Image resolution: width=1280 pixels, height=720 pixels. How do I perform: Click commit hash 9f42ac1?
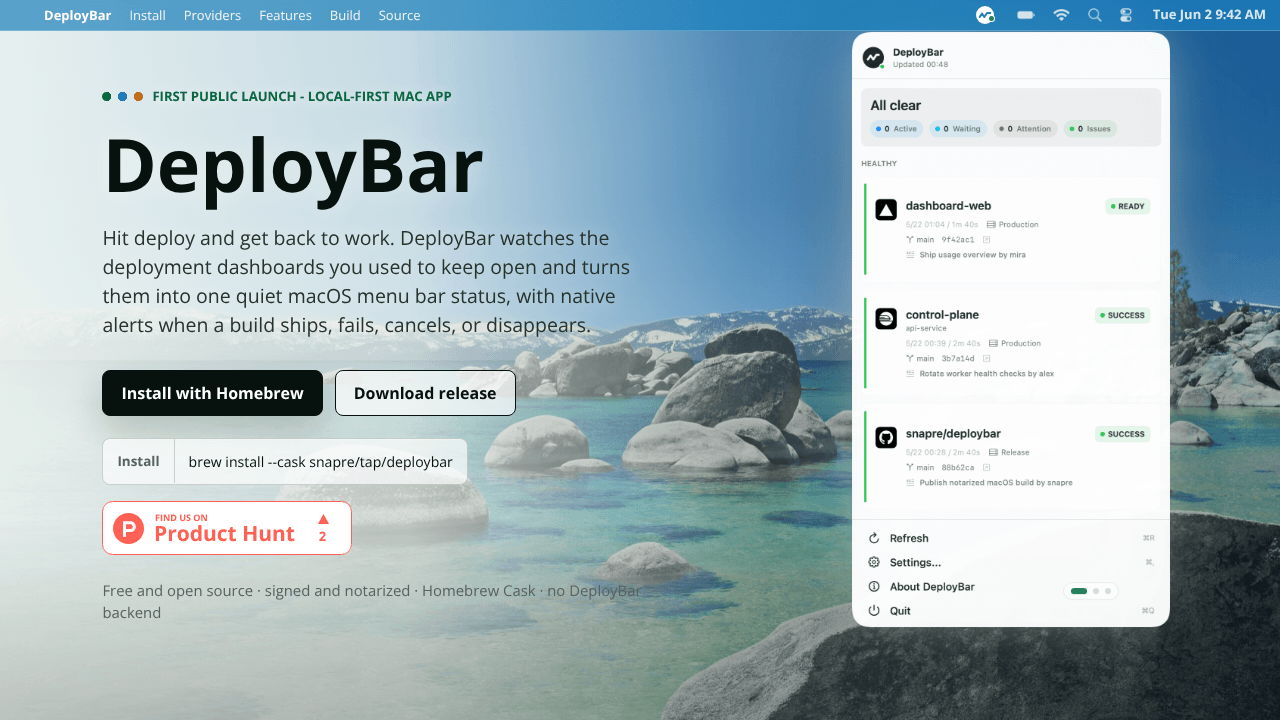point(958,240)
